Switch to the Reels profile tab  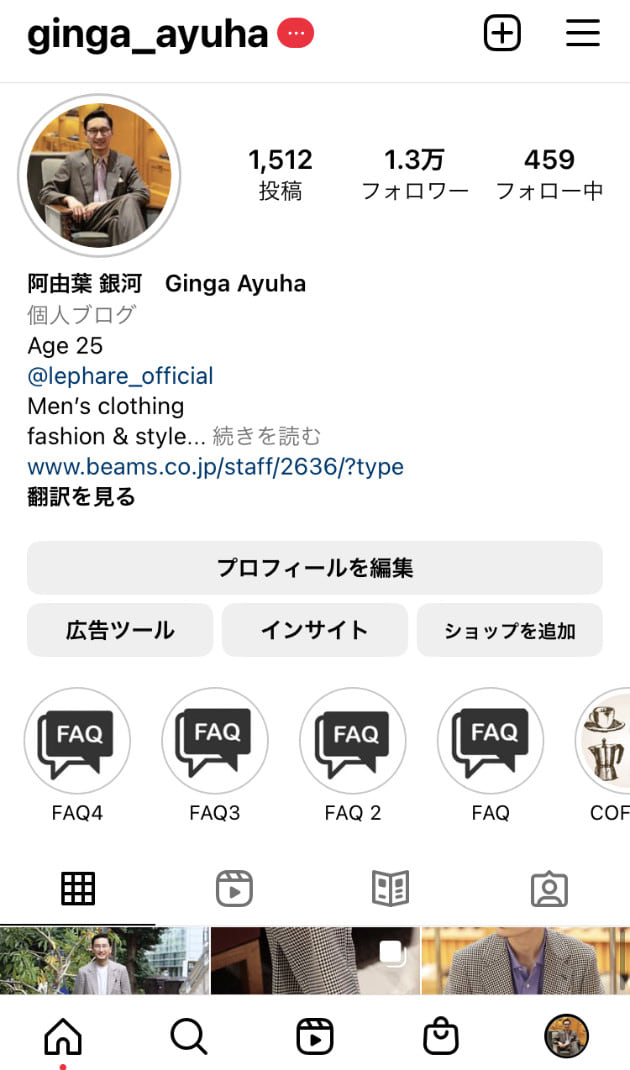click(x=234, y=888)
